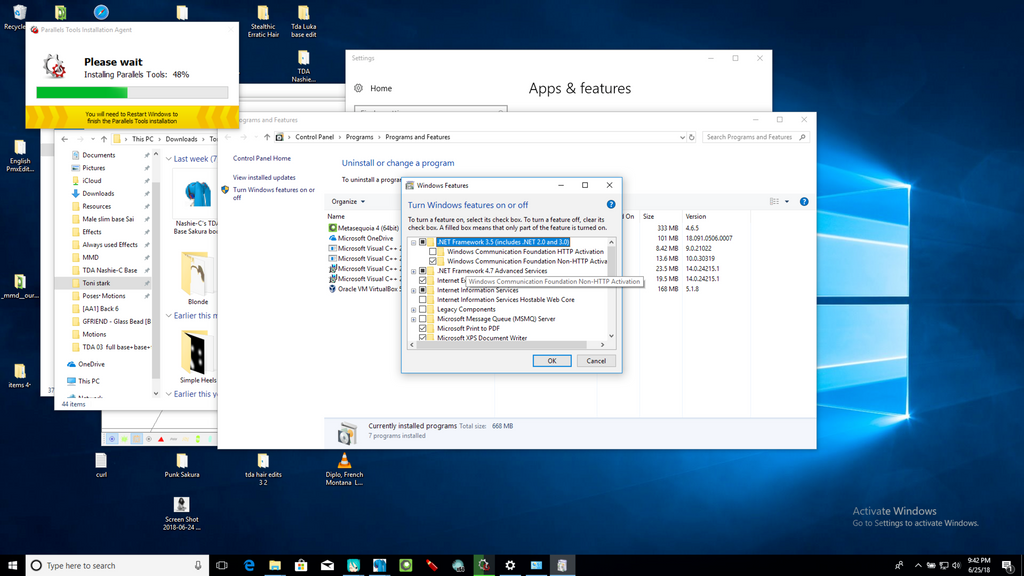This screenshot has width=1024, height=576.
Task: Expand the .NET Framework 4.7 Advanced Services node
Action: point(413,271)
